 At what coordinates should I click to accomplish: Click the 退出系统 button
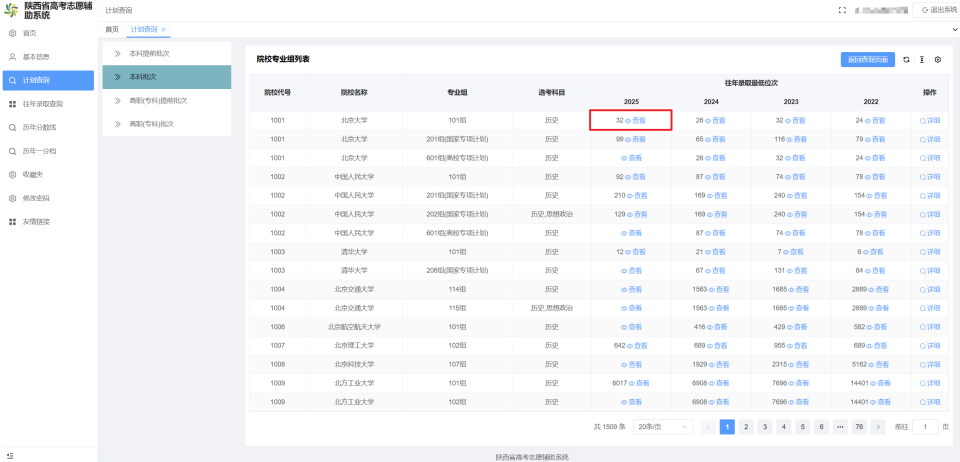934,10
